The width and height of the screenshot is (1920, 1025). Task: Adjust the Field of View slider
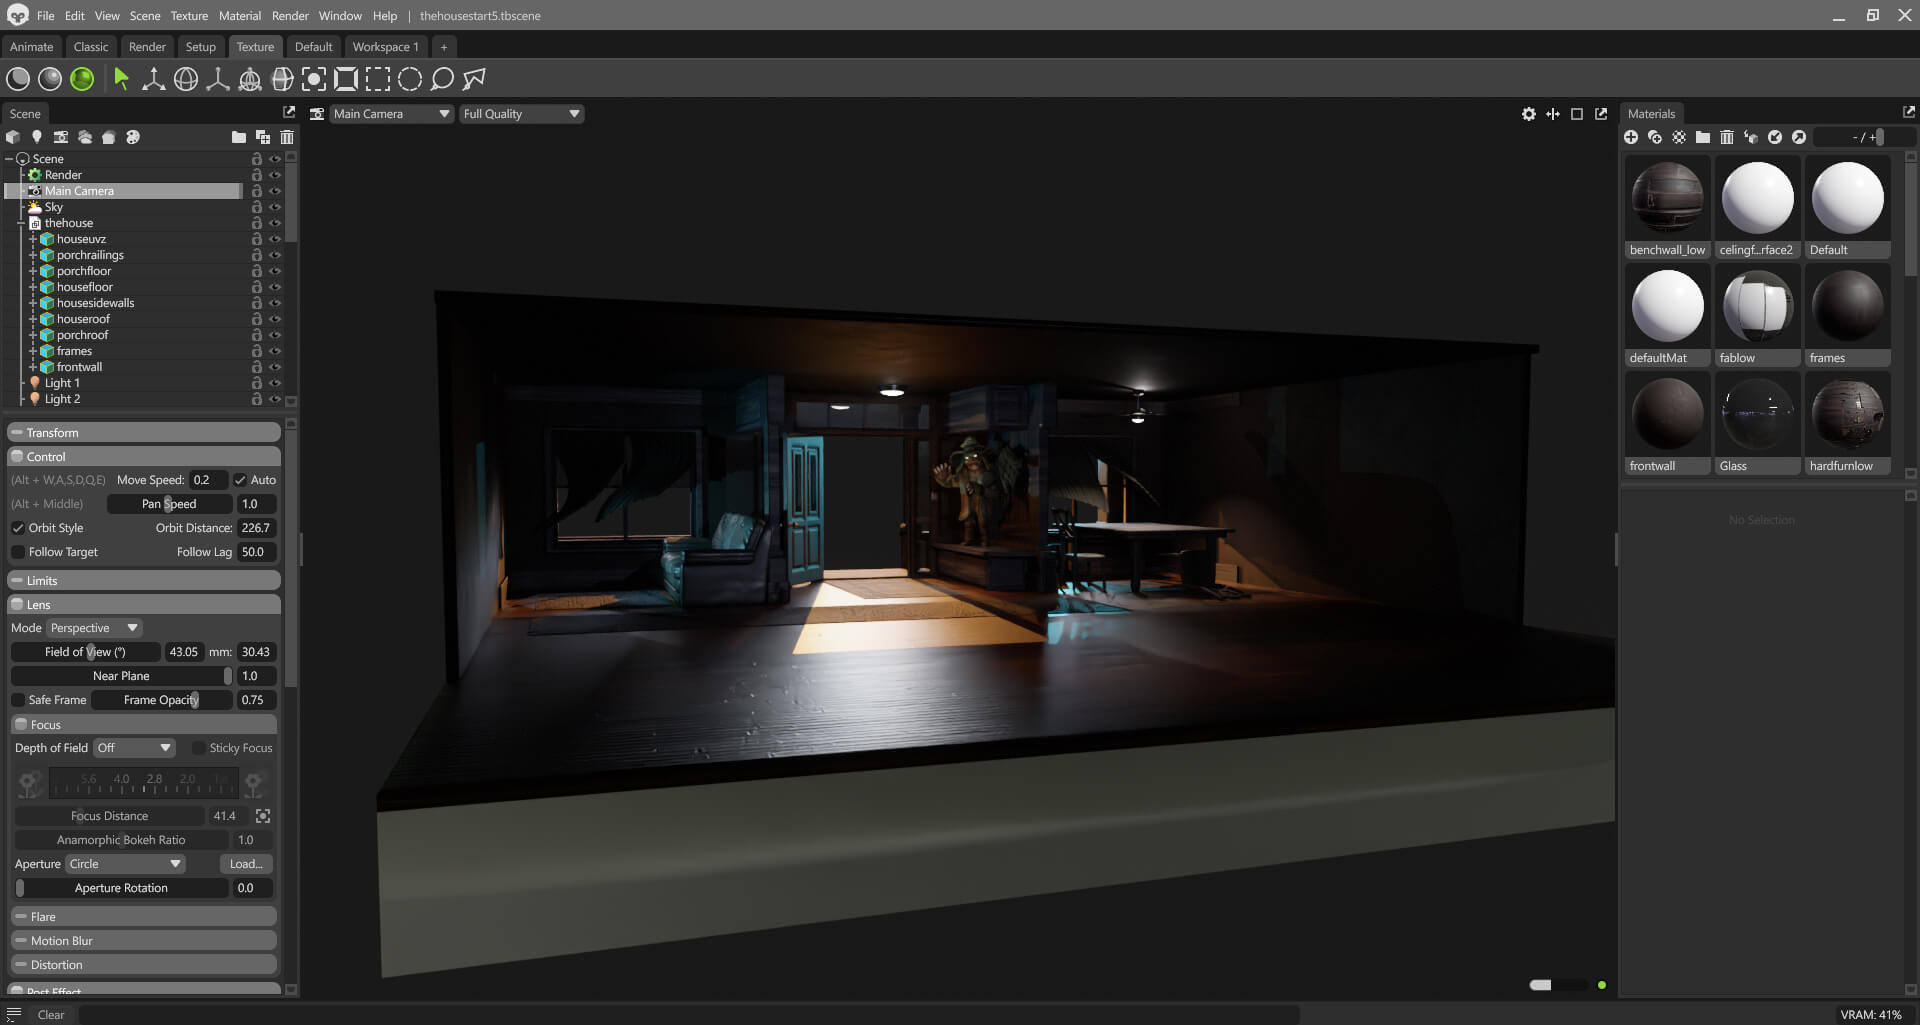[x=85, y=652]
